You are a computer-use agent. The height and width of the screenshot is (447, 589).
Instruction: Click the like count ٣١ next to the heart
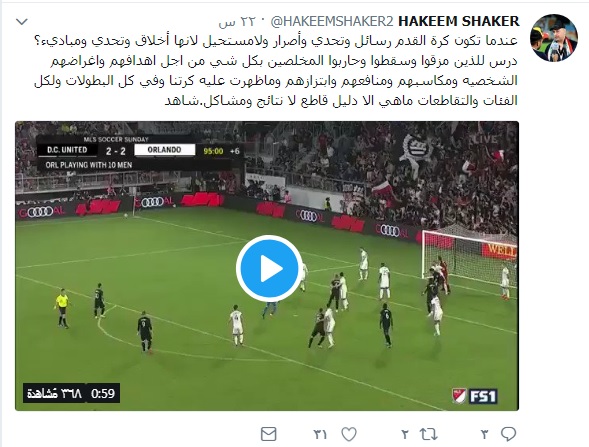(x=320, y=435)
